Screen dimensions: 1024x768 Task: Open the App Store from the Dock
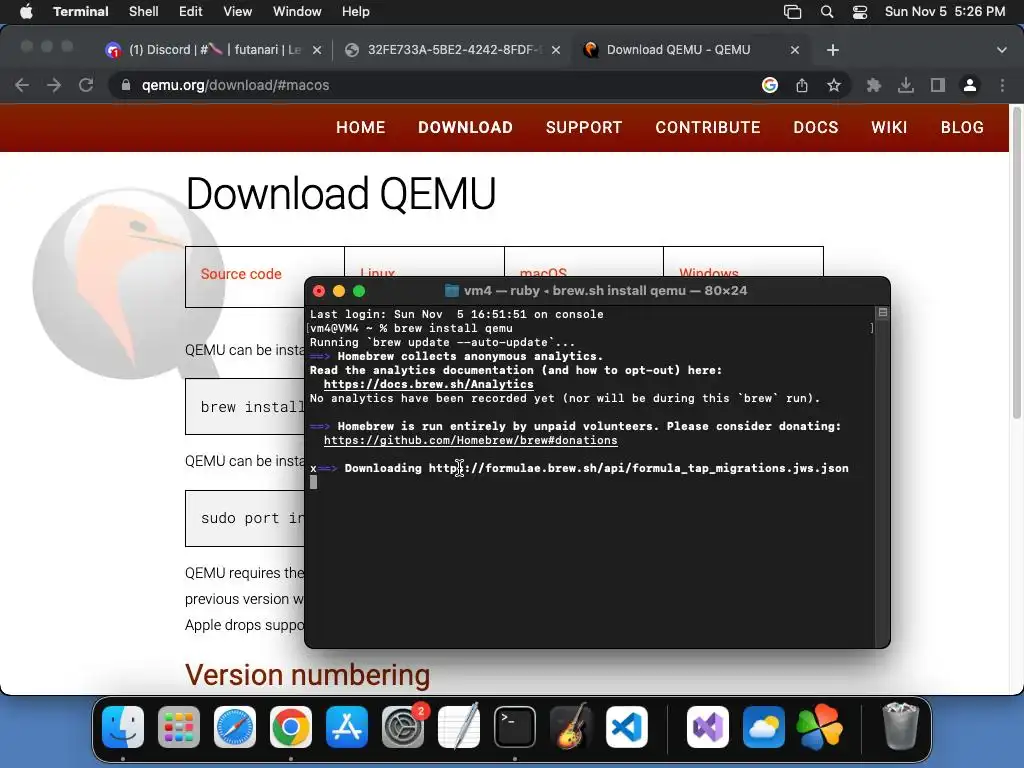347,727
